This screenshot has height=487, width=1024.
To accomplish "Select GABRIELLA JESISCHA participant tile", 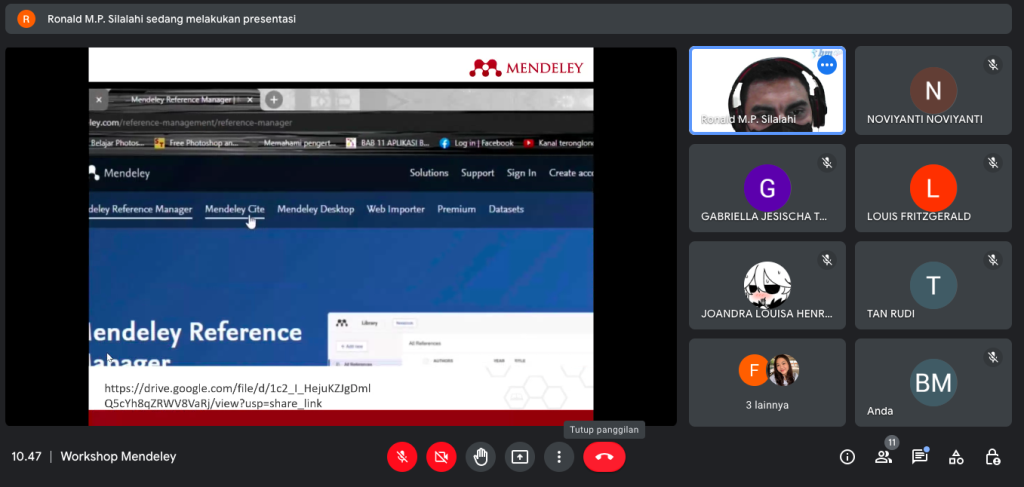I will pyautogui.click(x=767, y=188).
